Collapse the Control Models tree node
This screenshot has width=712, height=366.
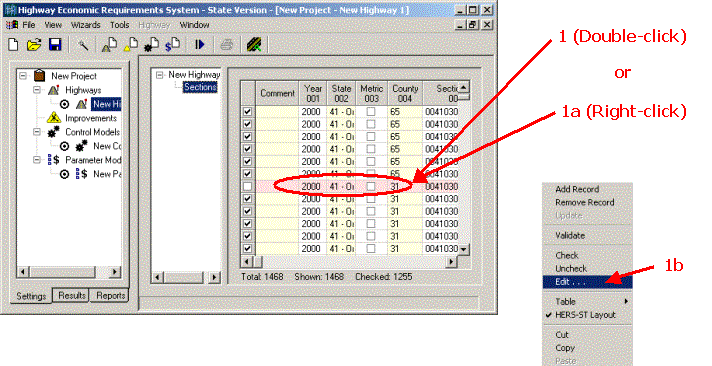pyautogui.click(x=37, y=132)
